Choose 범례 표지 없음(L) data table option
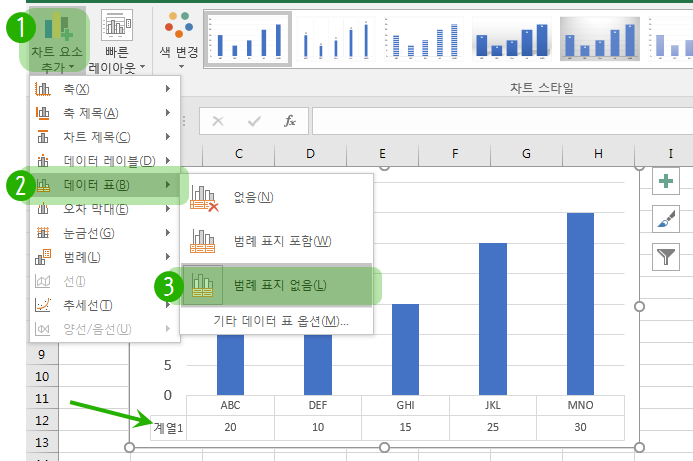This screenshot has height=461, width=693. (x=277, y=286)
